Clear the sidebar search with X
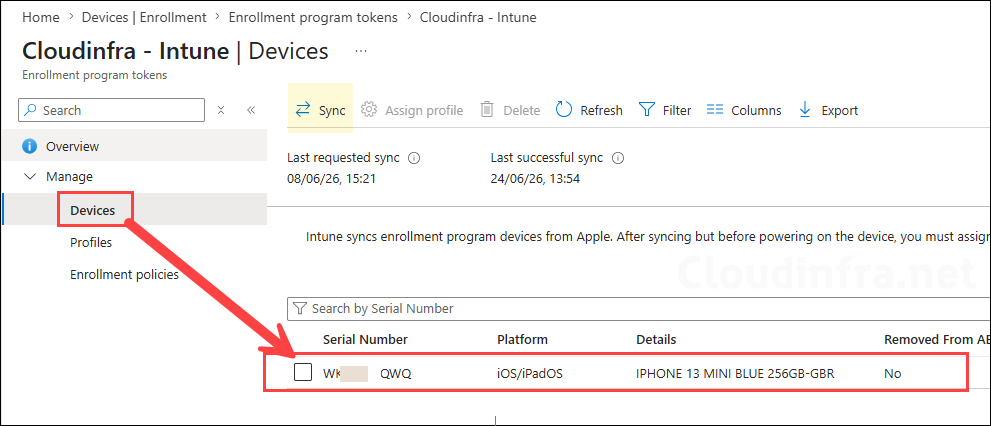The image size is (991, 426). tap(221, 110)
